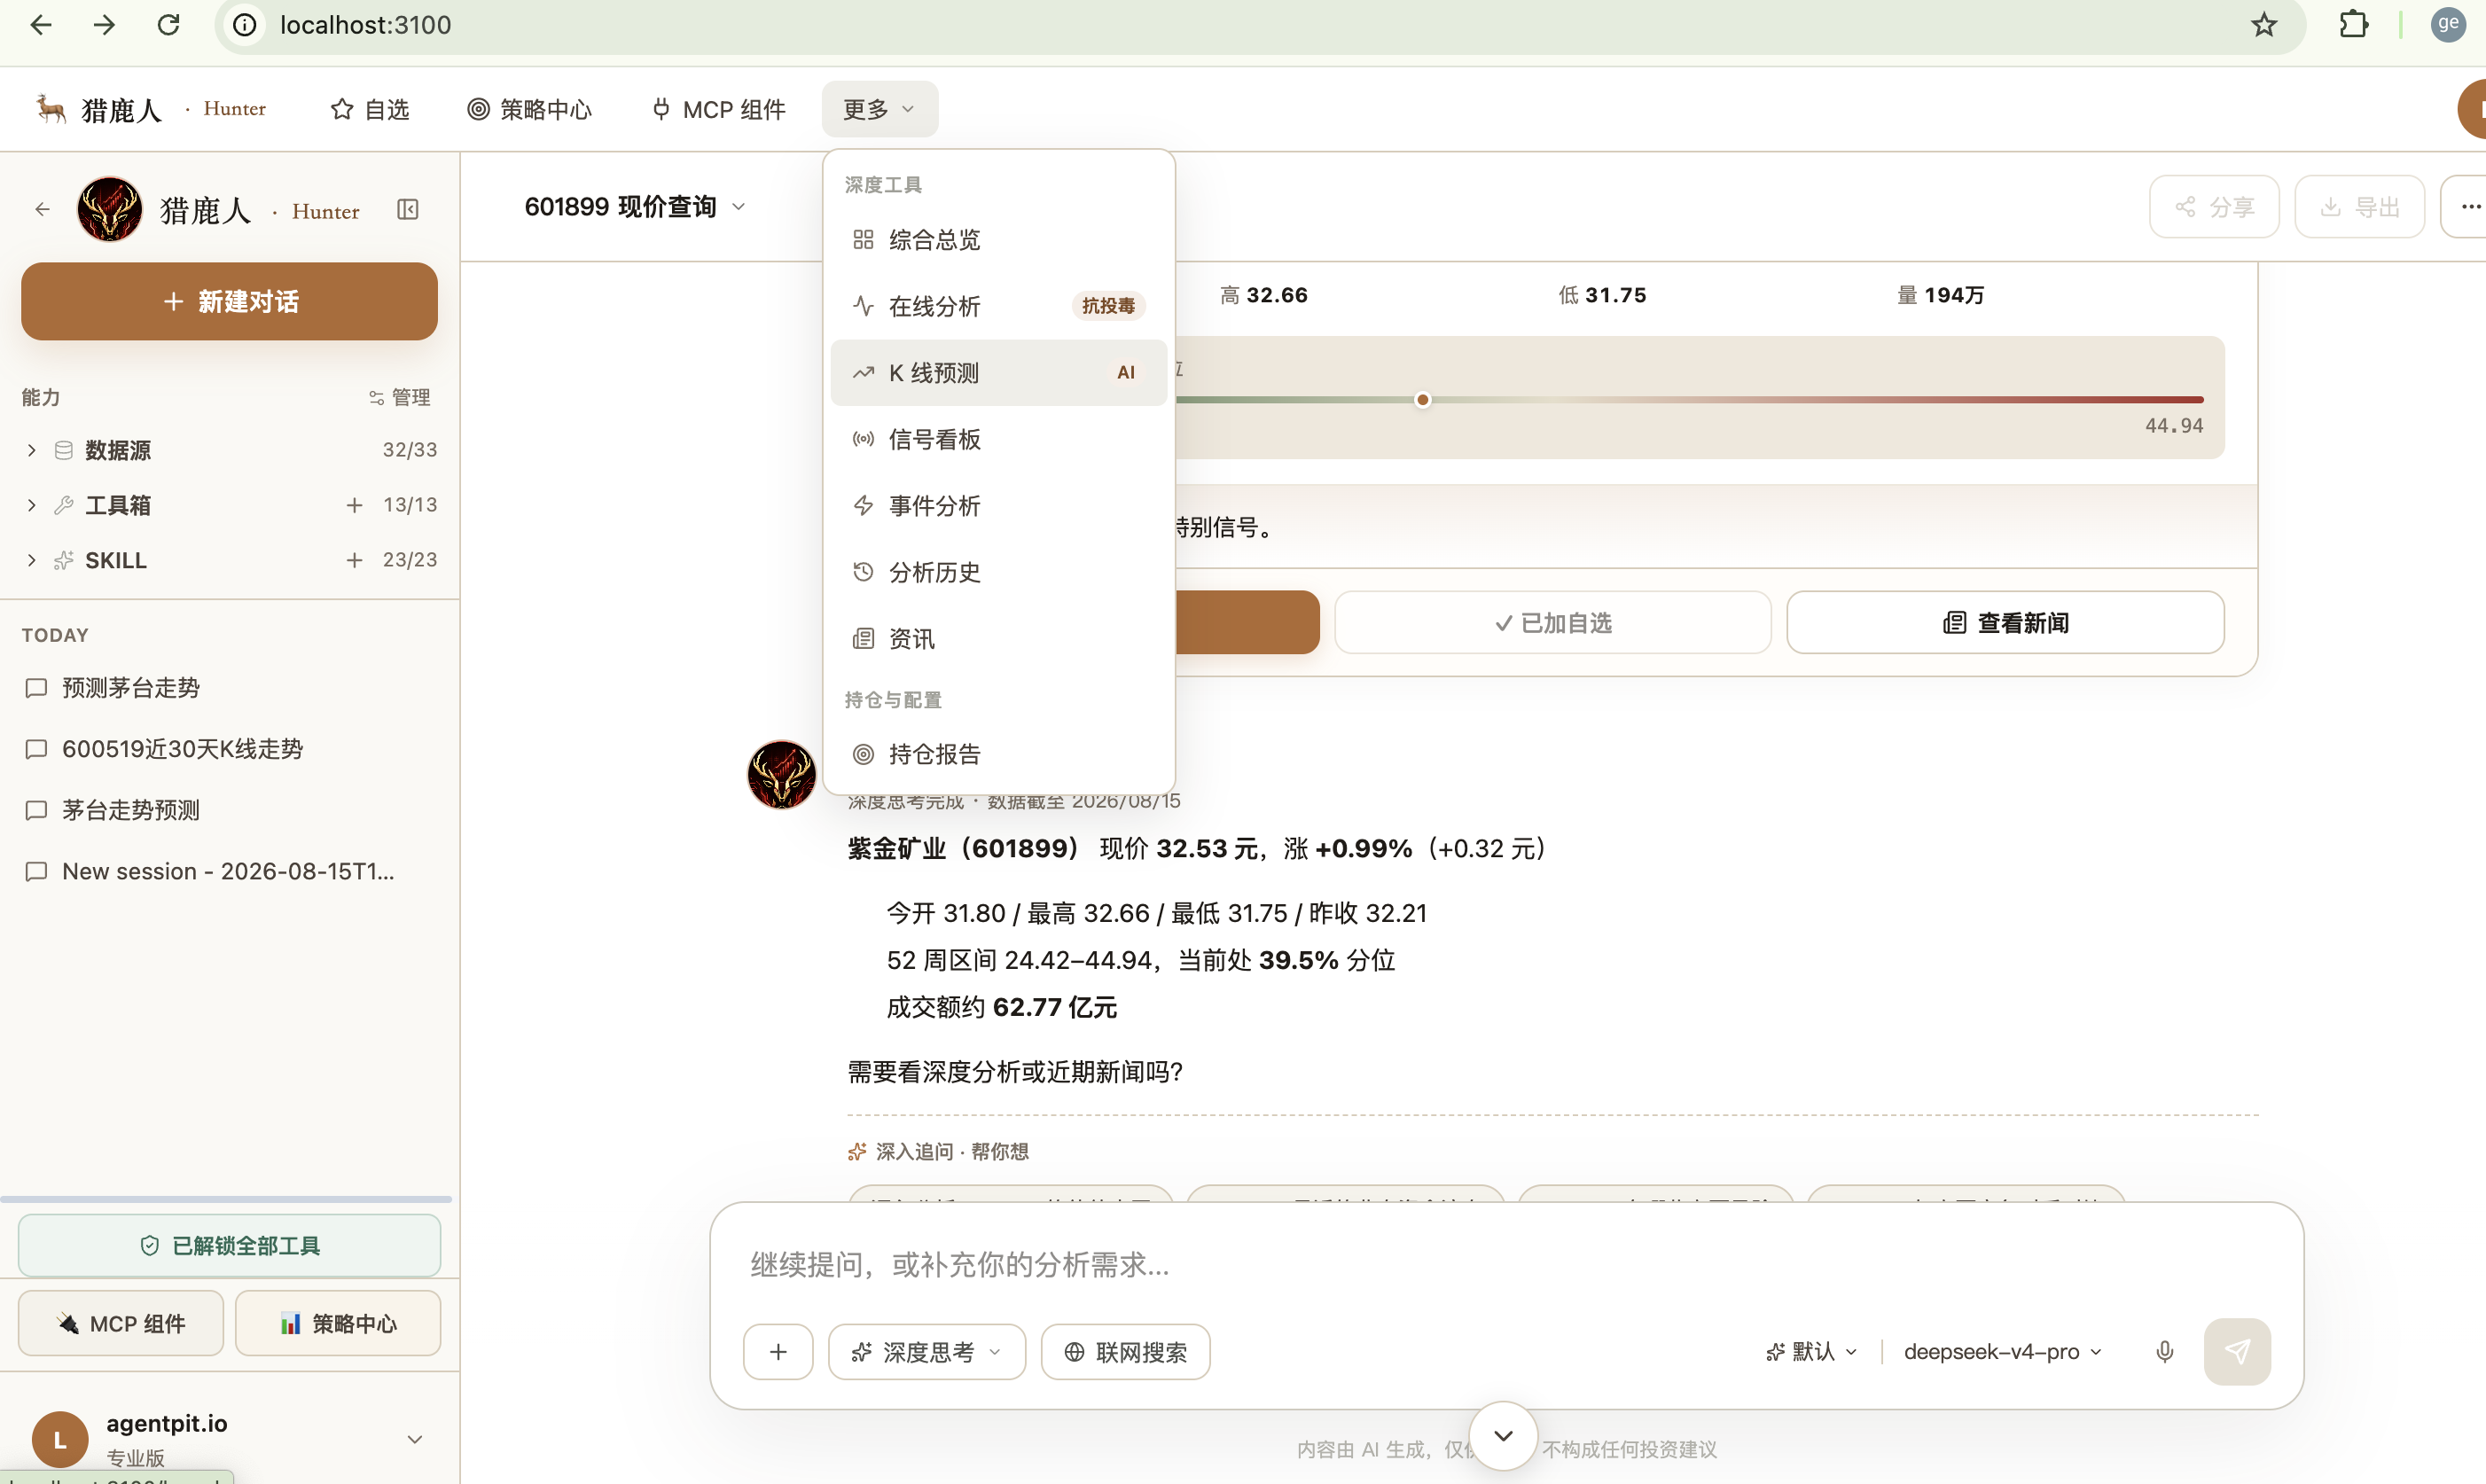Click the 52-week range slider marker
The height and width of the screenshot is (1484, 2486).
pyautogui.click(x=1422, y=400)
